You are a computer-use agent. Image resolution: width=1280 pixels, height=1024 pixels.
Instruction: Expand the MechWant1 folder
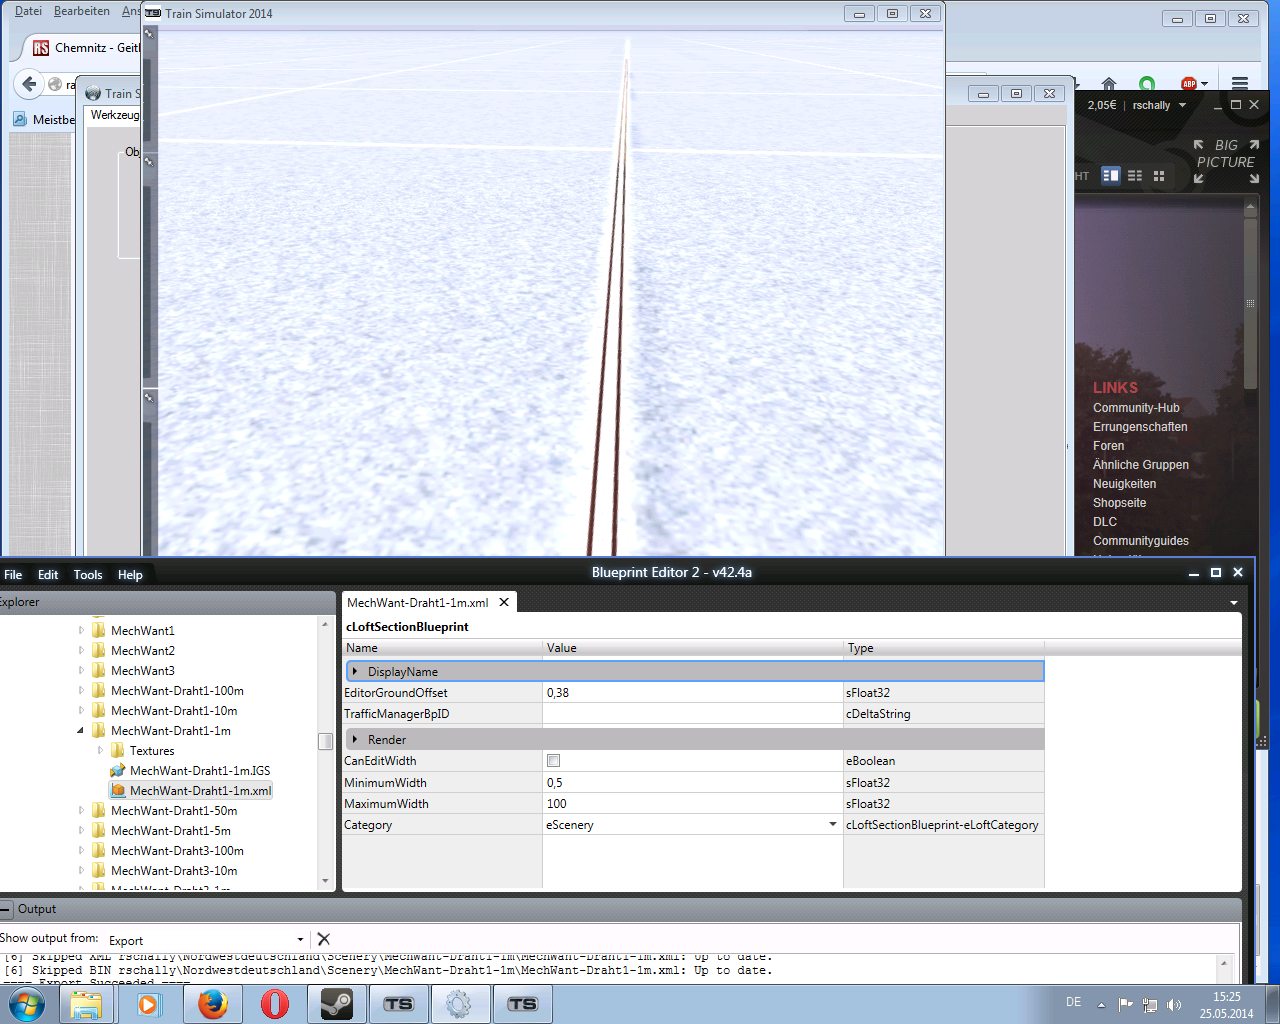81,631
